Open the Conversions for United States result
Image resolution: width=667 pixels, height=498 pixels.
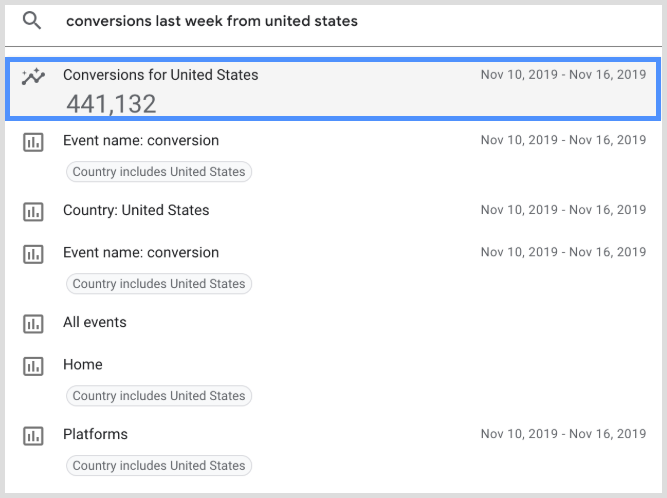pyautogui.click(x=160, y=75)
